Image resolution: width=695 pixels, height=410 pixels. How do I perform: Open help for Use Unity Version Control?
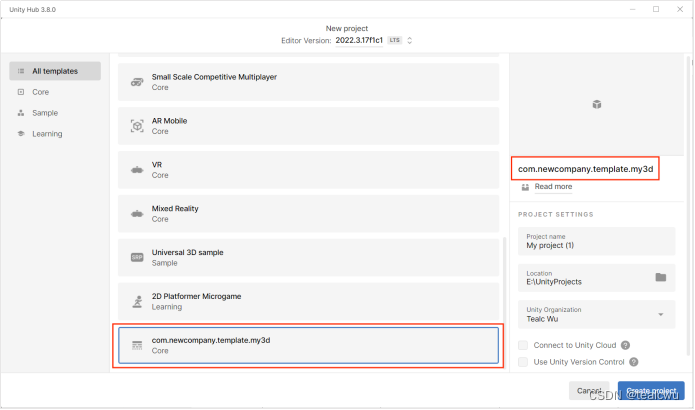(634, 362)
